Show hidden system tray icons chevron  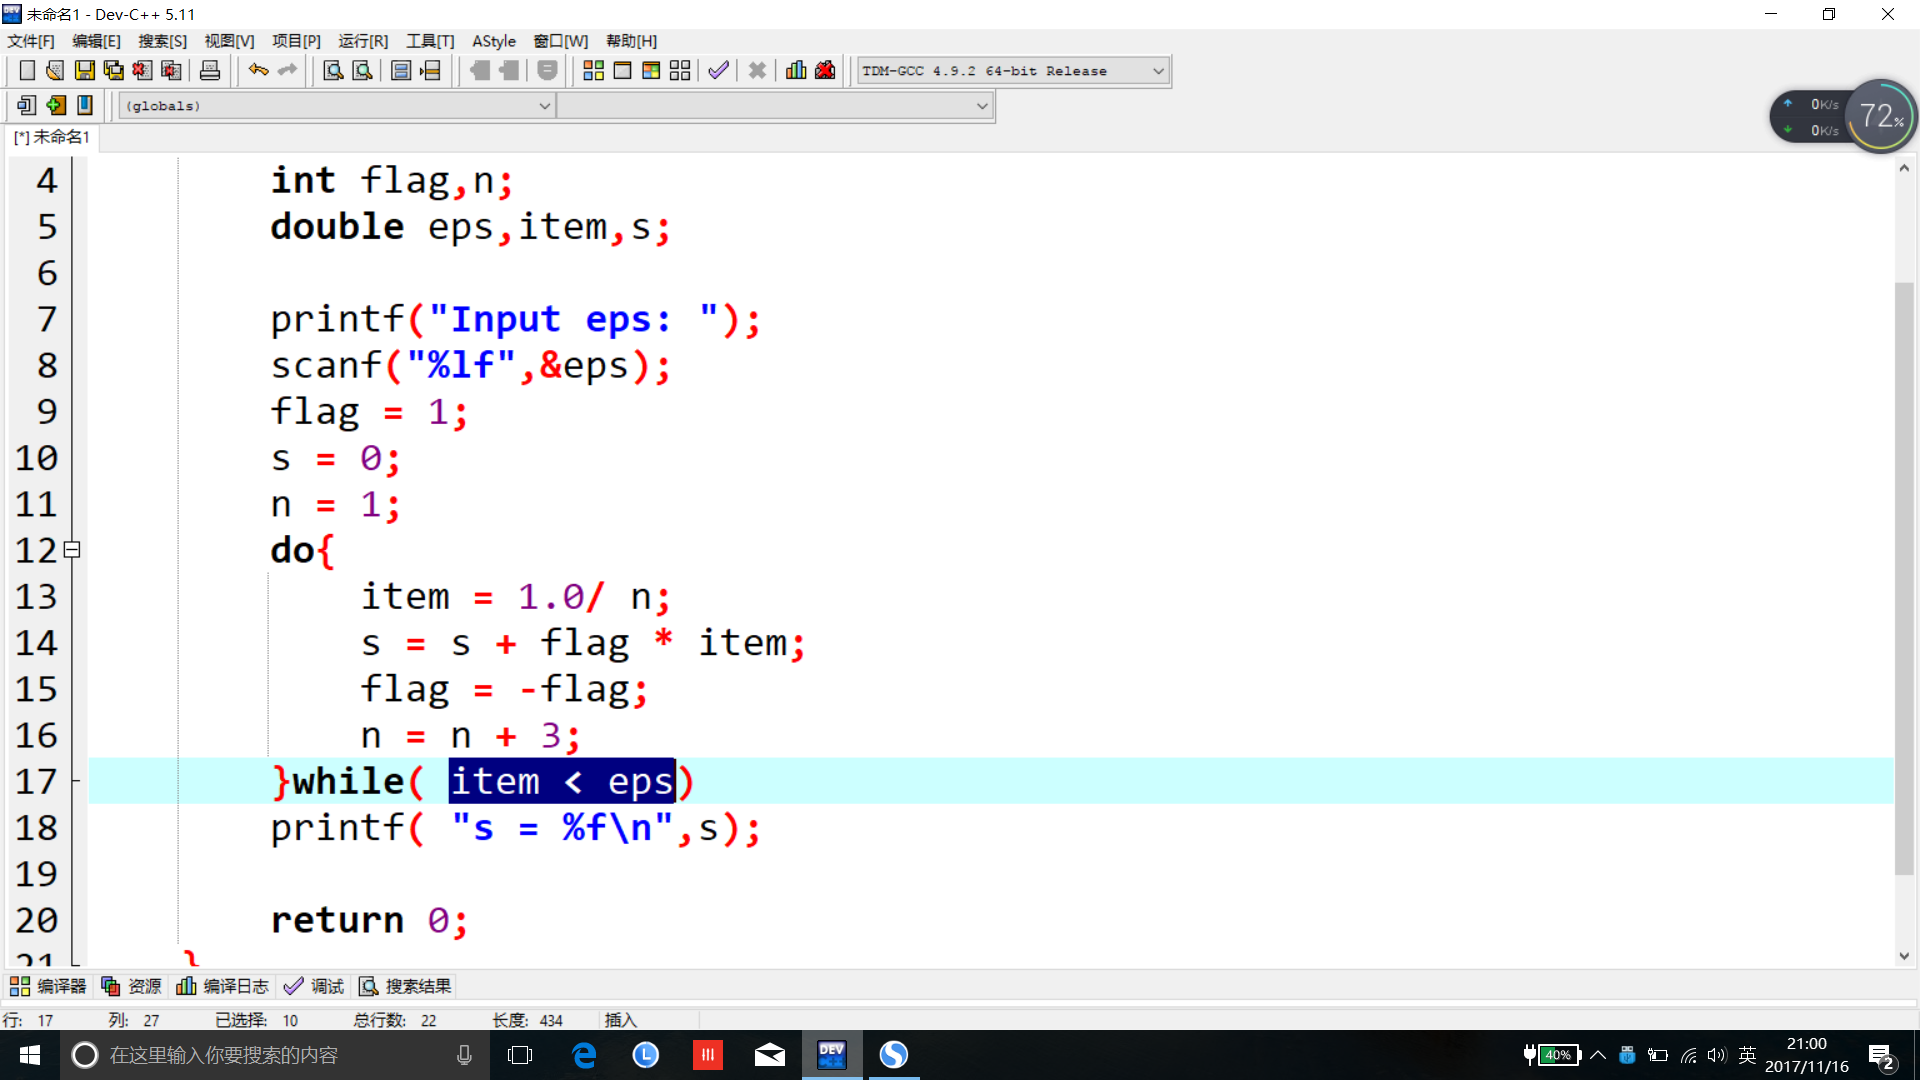click(1598, 1055)
